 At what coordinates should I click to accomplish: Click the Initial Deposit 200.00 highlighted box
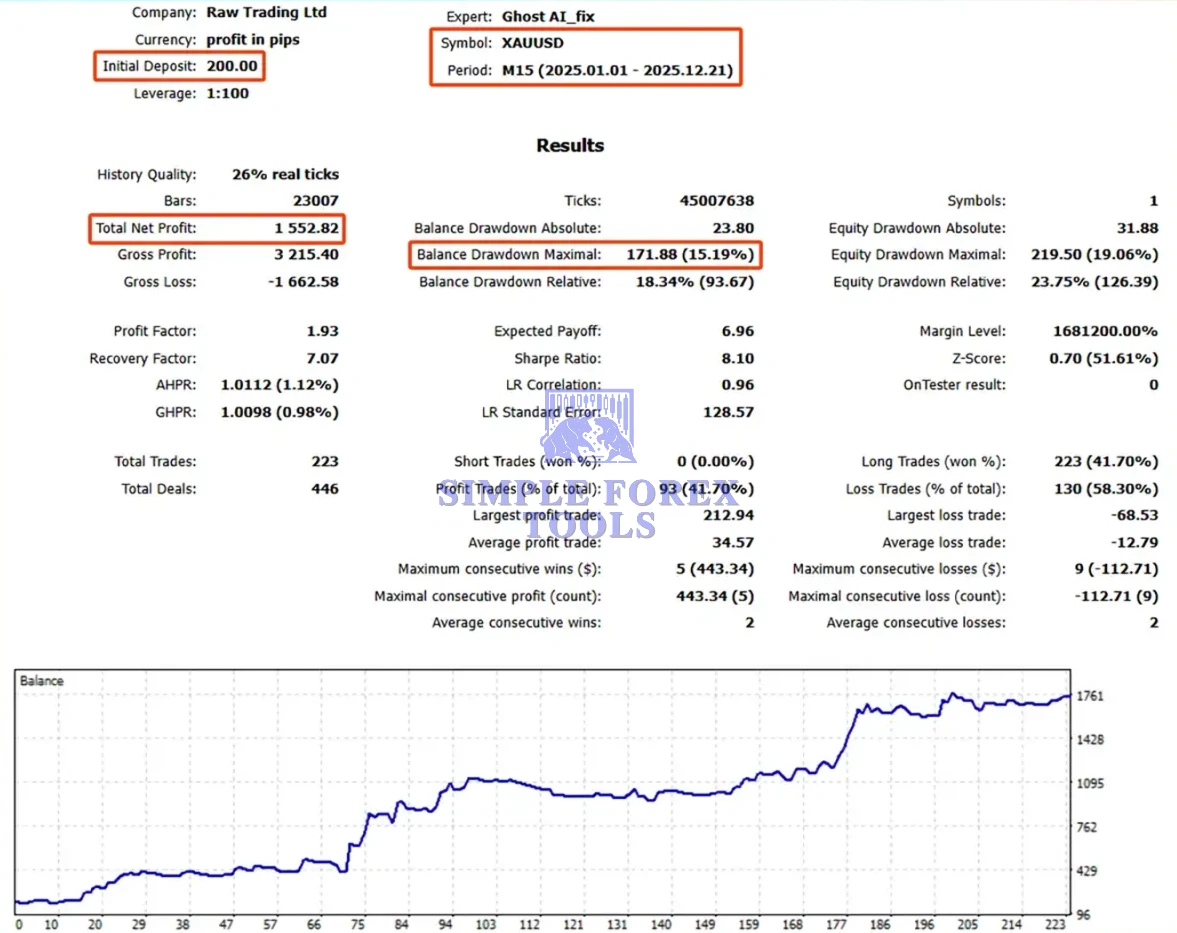[x=180, y=67]
